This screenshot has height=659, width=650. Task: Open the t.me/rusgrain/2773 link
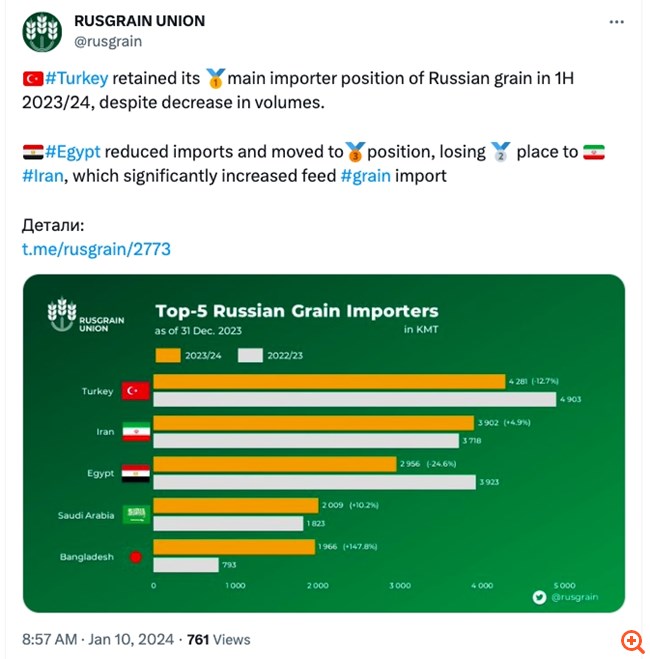89,248
